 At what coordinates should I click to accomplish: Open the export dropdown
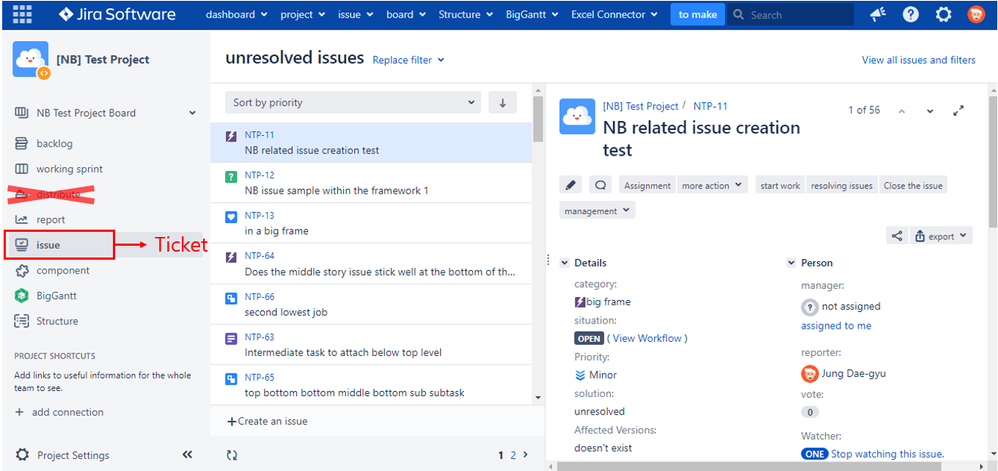[941, 236]
